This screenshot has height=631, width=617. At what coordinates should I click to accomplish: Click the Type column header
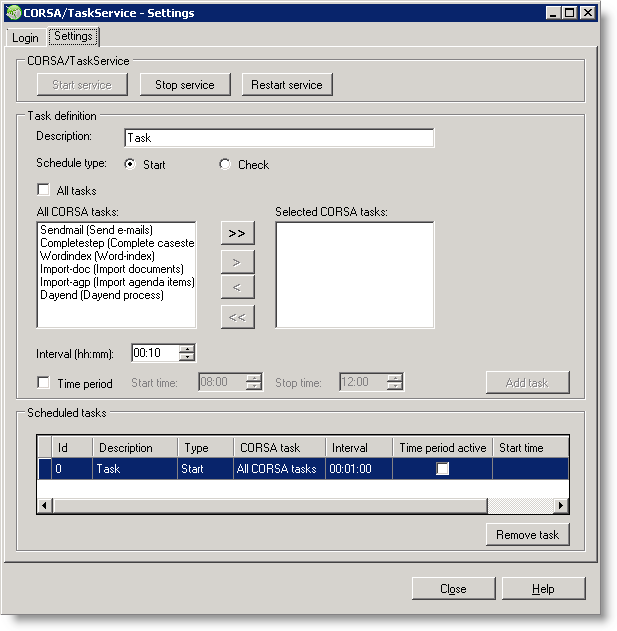point(205,447)
